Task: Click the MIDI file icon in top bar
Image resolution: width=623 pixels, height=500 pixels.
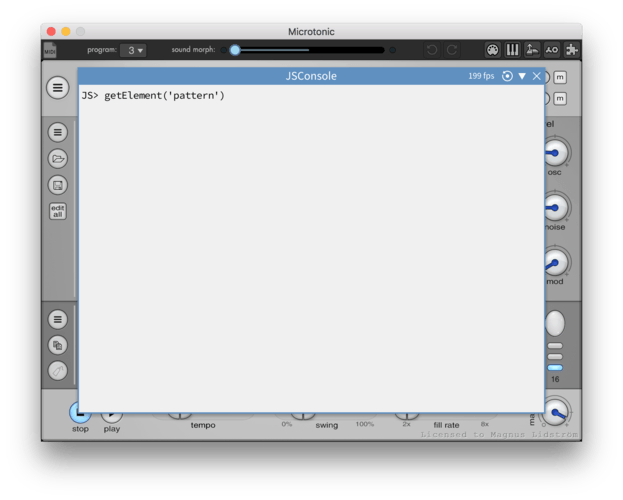Action: 50,50
